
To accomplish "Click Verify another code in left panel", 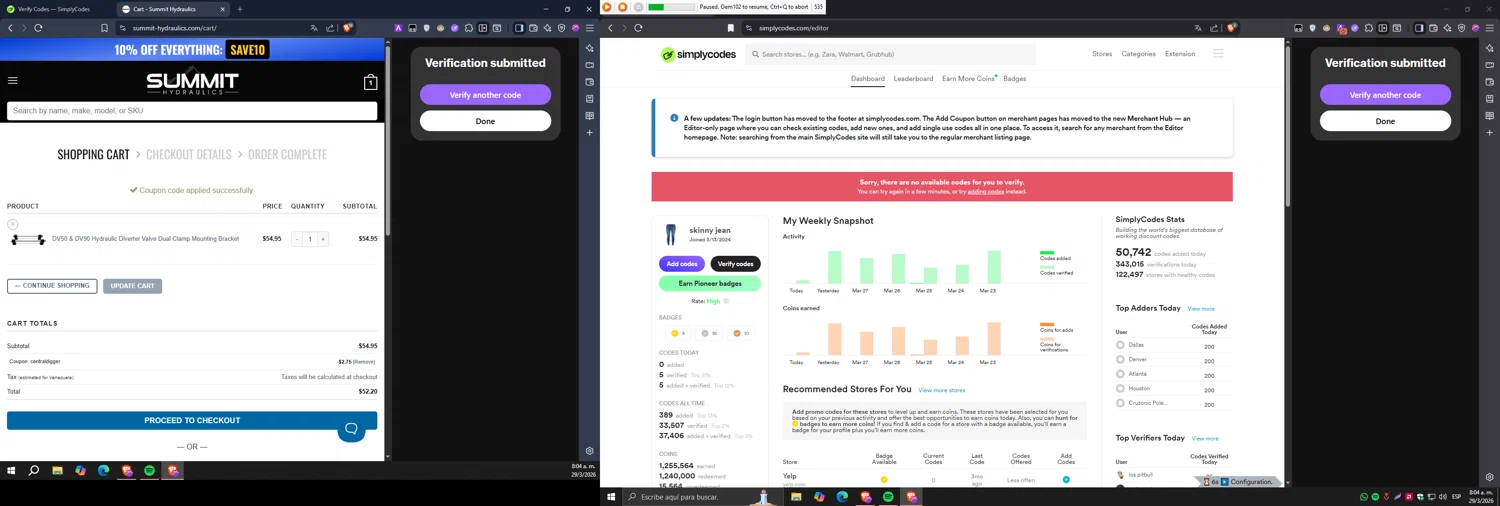I will pos(485,95).
